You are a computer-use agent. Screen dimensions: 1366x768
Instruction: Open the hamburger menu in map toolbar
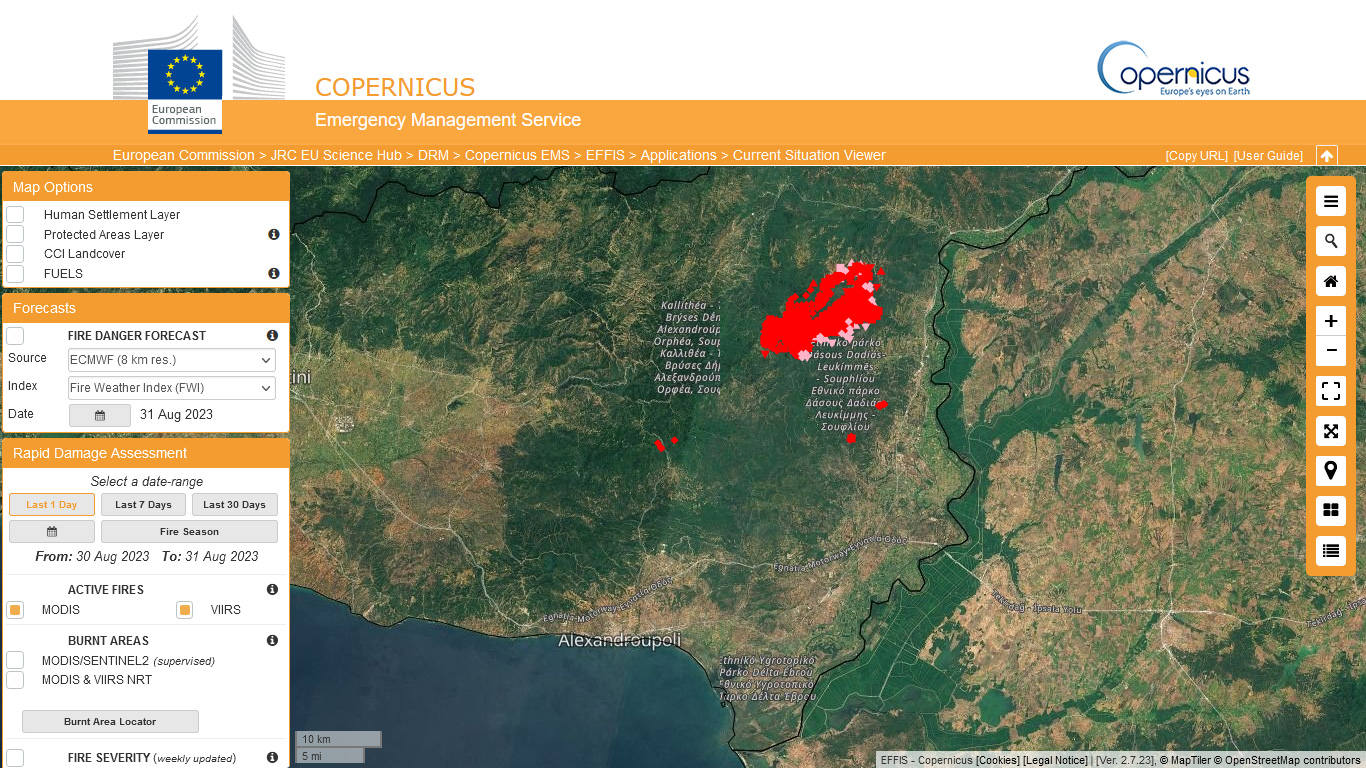[1331, 201]
